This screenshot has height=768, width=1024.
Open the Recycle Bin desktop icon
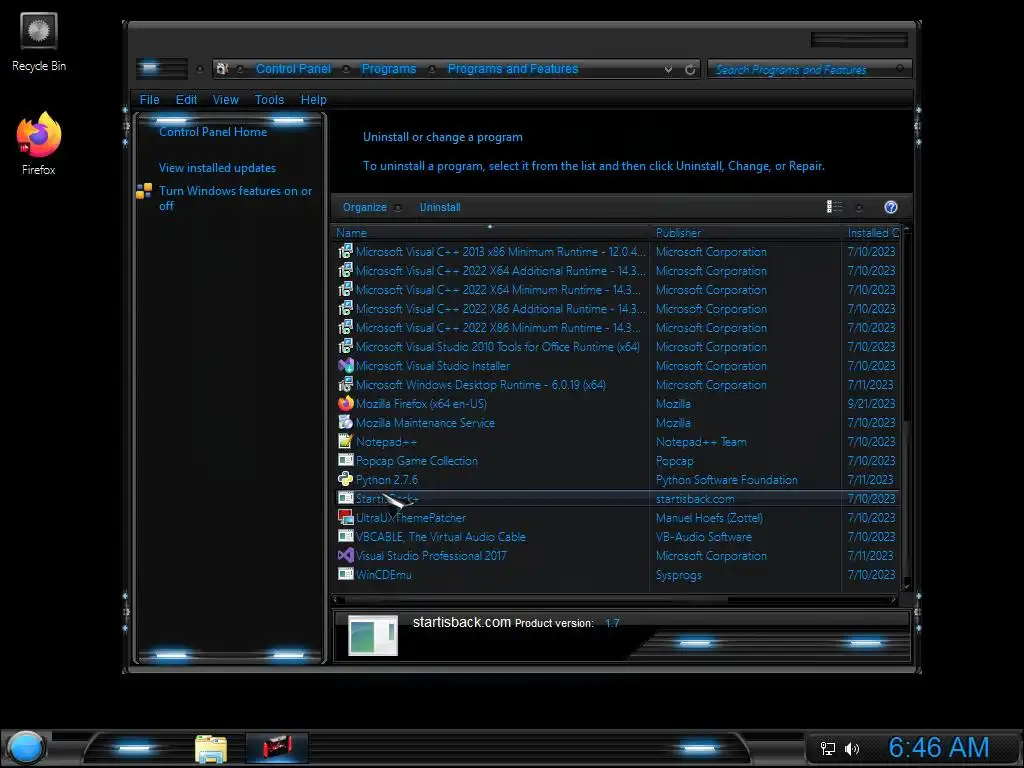(x=39, y=42)
